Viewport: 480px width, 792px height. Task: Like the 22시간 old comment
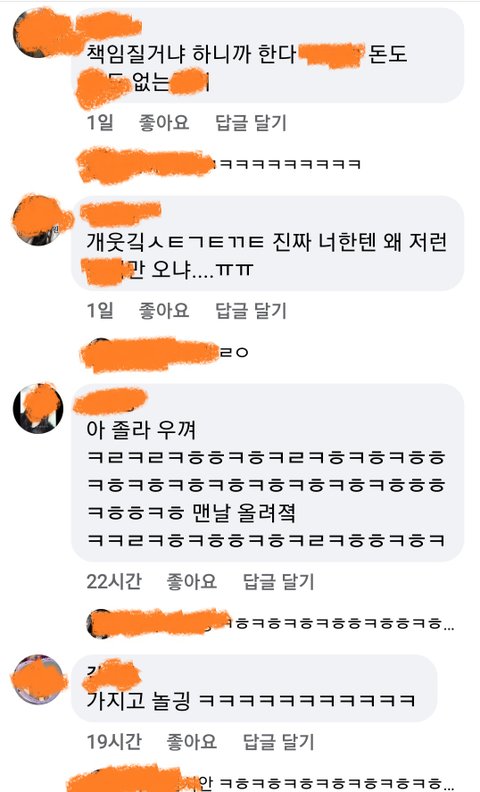[191, 581]
